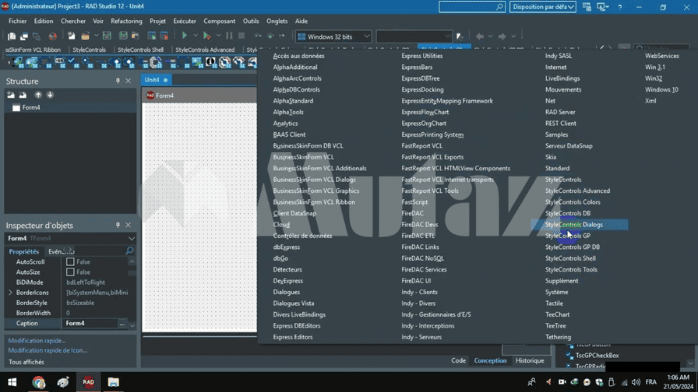Image resolution: width=698 pixels, height=392 pixels.
Task: Click the Caption value field Form4
Action: [91, 323]
